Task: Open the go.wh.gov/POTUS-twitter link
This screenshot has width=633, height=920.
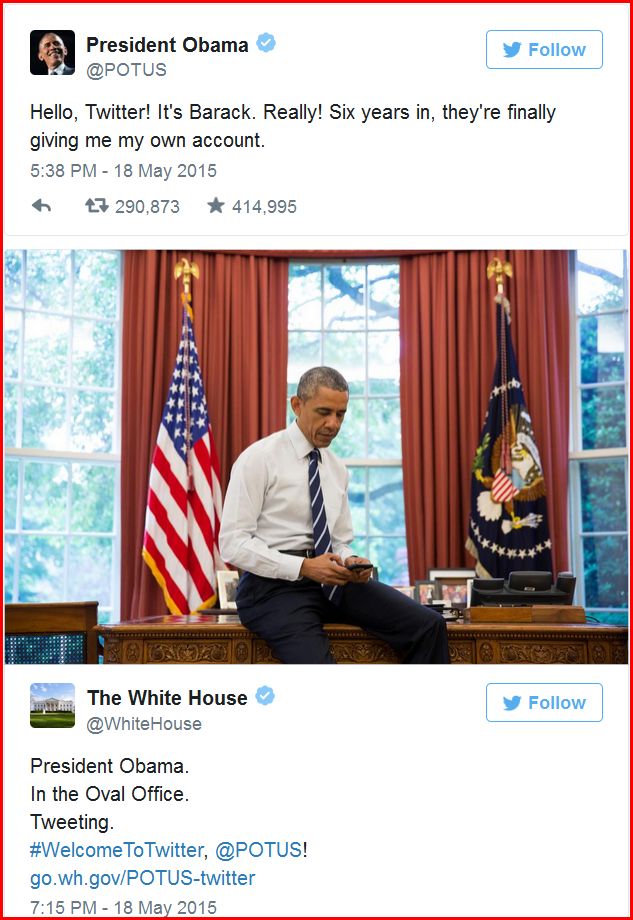Action: point(143,878)
